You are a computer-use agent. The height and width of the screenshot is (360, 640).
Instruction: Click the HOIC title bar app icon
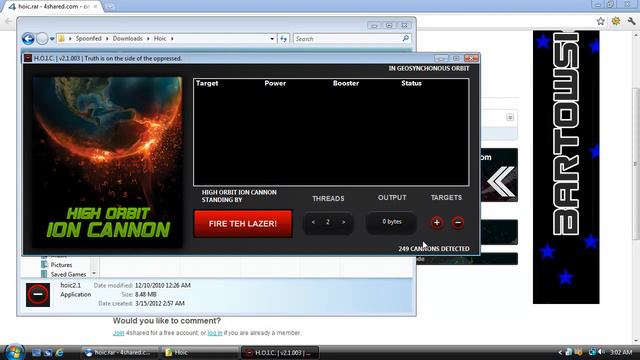[x=28, y=58]
